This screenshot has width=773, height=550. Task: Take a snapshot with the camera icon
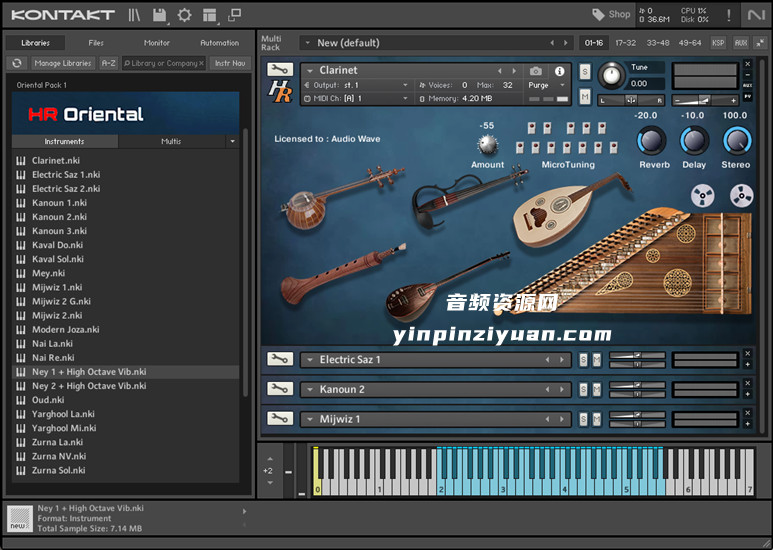pos(536,71)
